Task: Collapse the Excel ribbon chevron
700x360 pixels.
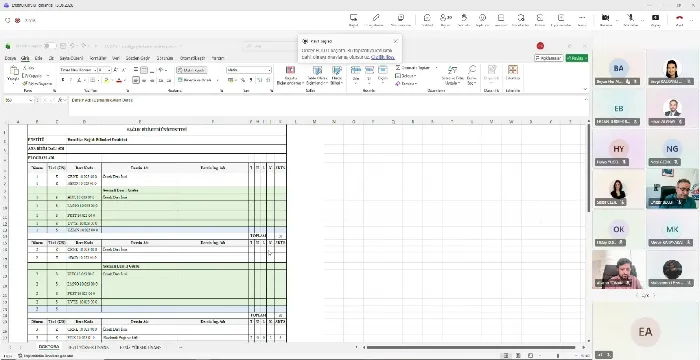Action: [x=585, y=89]
